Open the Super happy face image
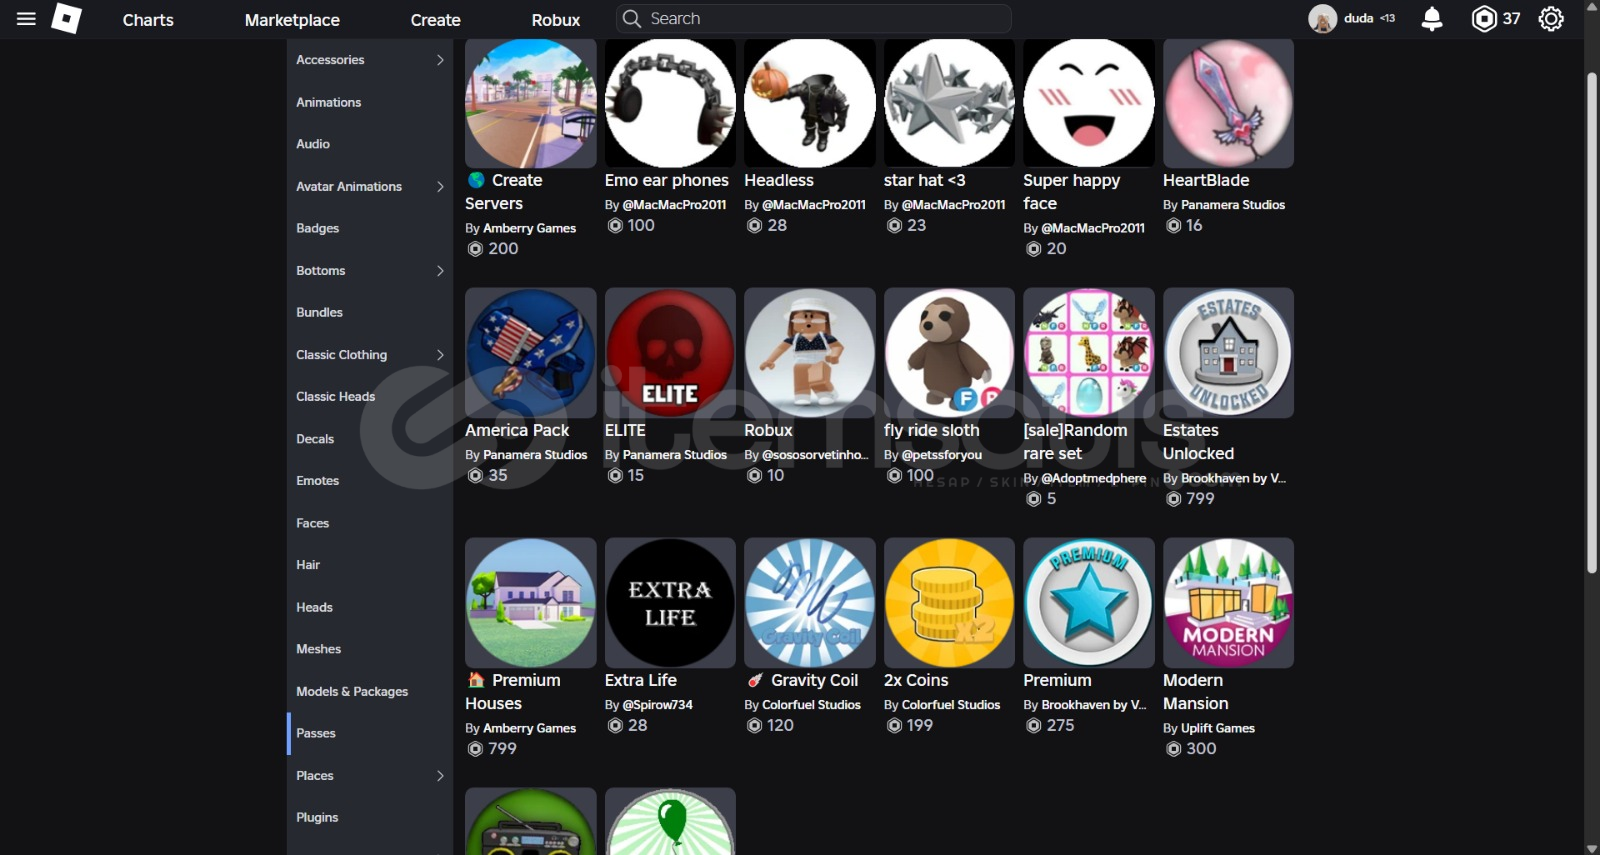1600x855 pixels. click(1089, 103)
